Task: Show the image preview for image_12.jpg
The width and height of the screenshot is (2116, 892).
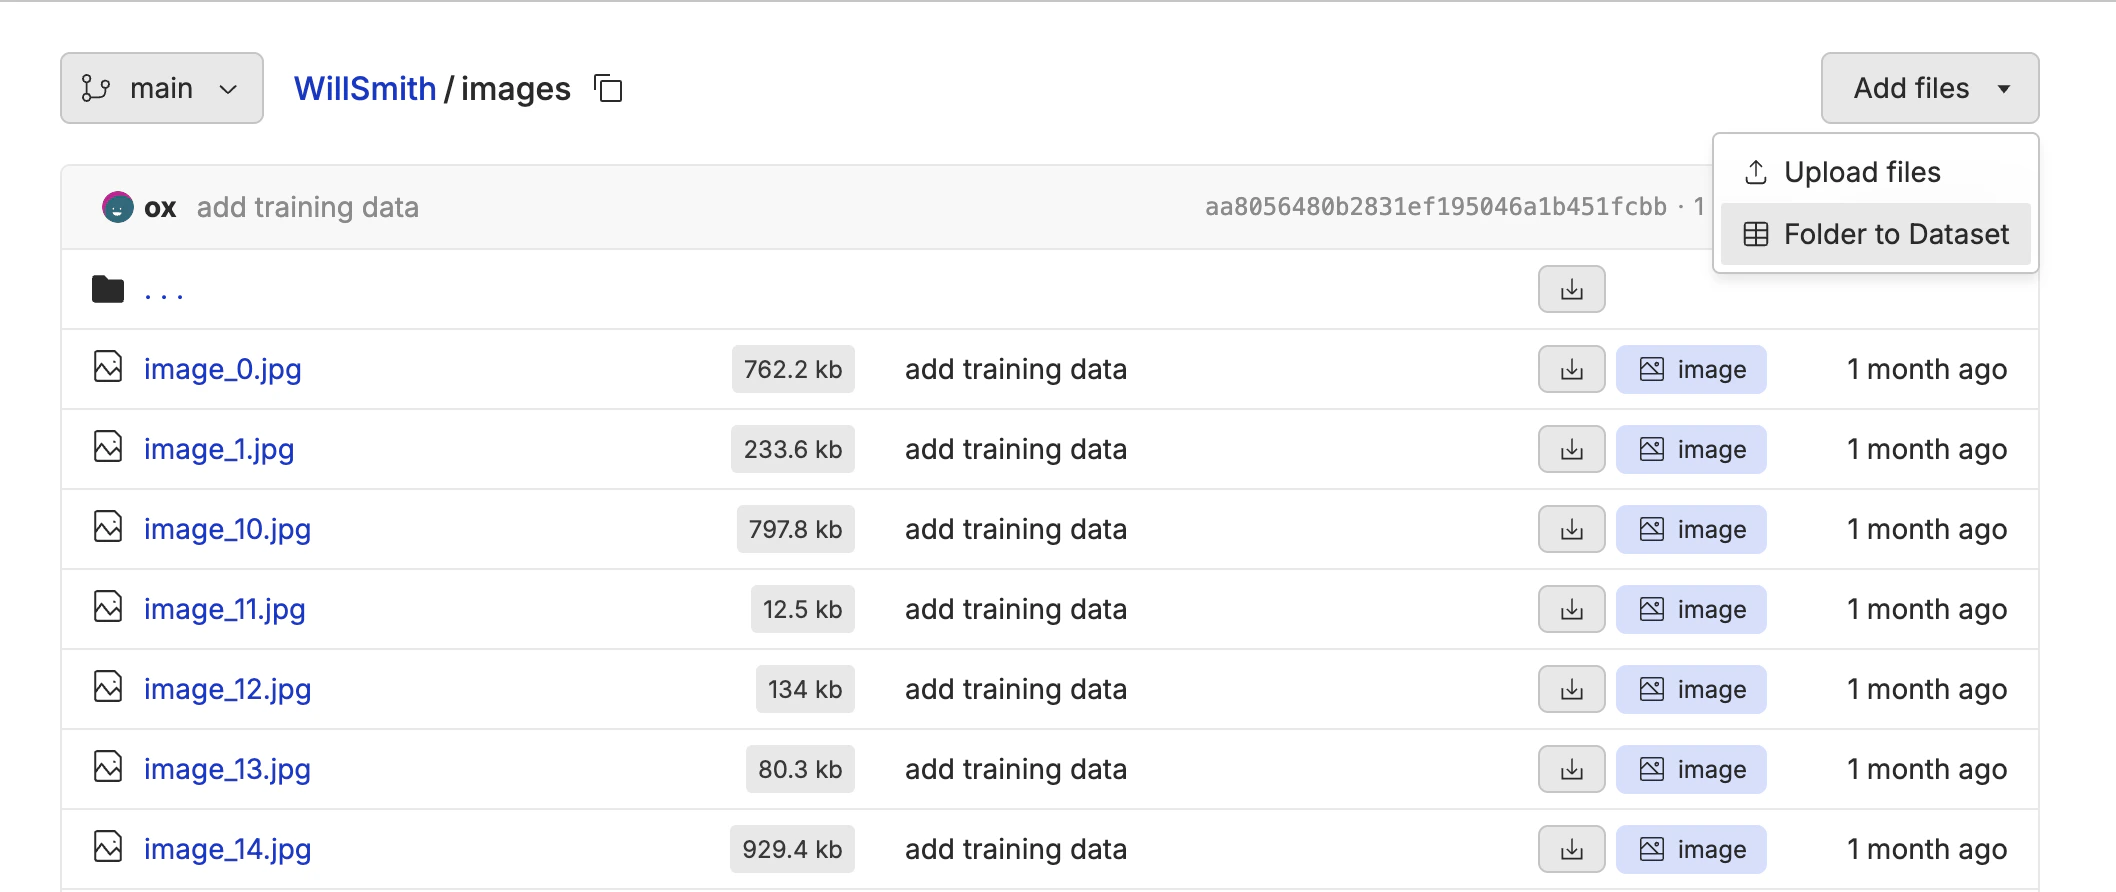Action: 1690,689
